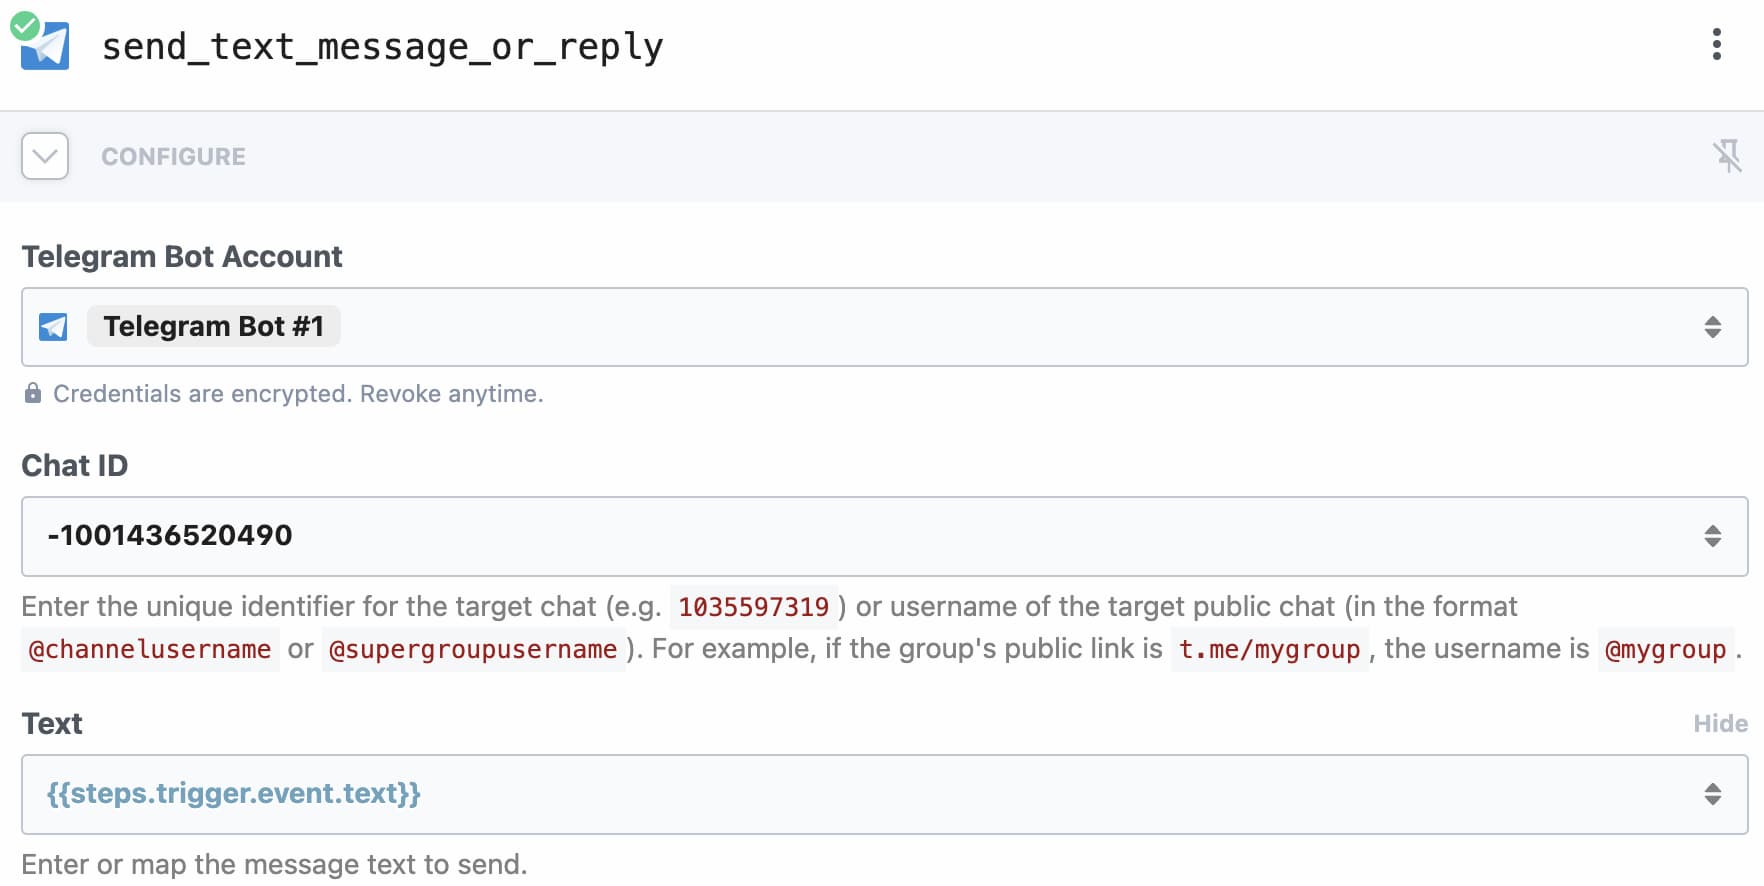The image size is (1764, 886).
Task: Open the Chat ID dropdown arrows
Action: (x=1713, y=536)
